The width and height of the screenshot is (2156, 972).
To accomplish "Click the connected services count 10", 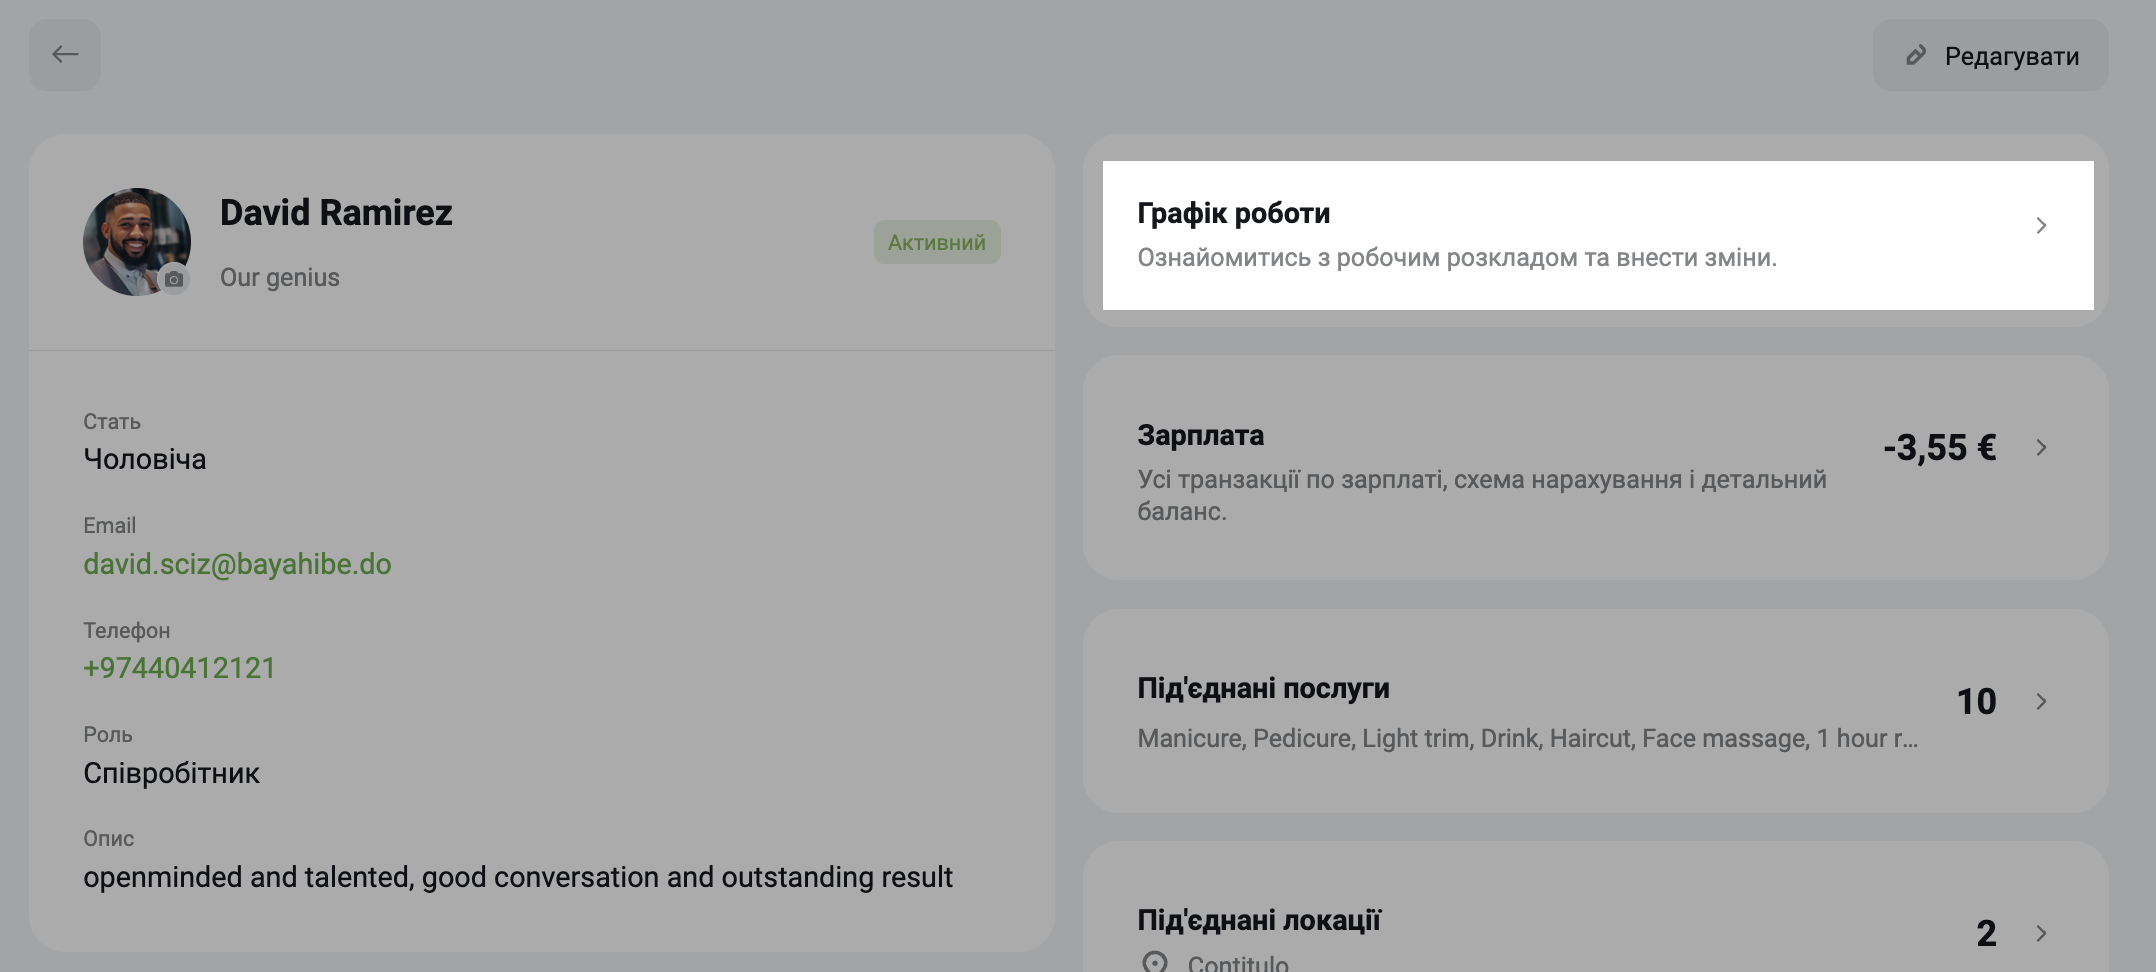I will (x=1976, y=702).
